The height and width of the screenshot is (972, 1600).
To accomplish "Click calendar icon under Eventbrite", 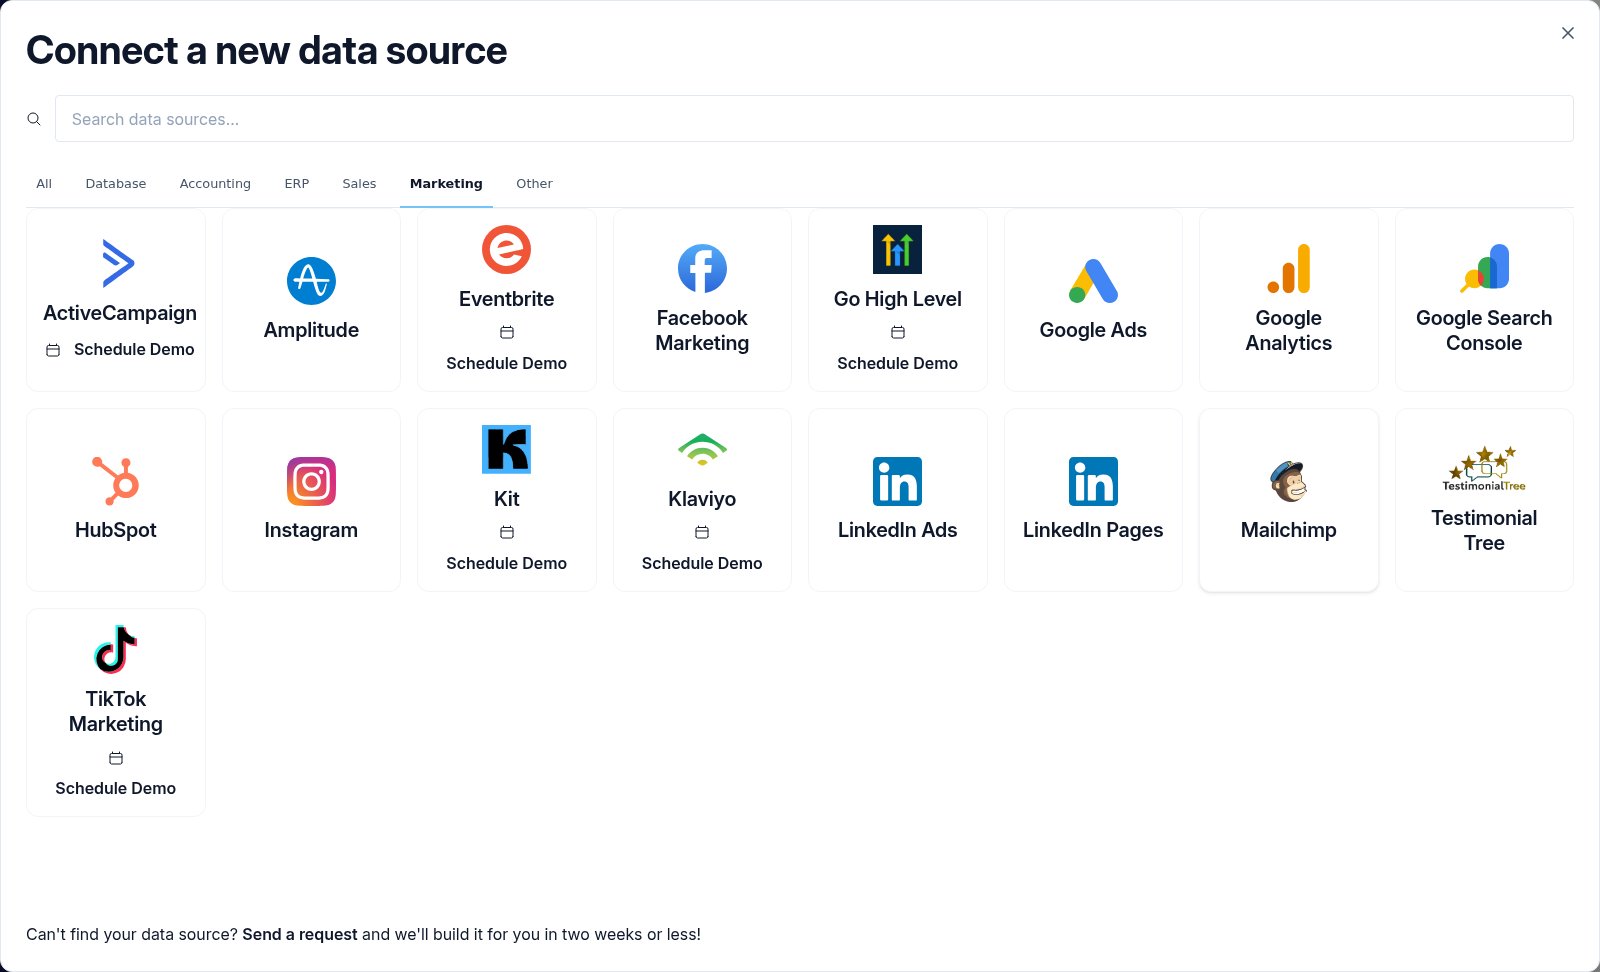I will (507, 332).
